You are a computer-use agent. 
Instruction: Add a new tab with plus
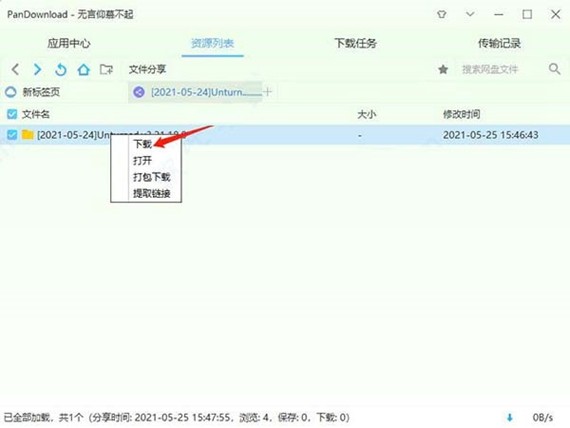click(267, 92)
